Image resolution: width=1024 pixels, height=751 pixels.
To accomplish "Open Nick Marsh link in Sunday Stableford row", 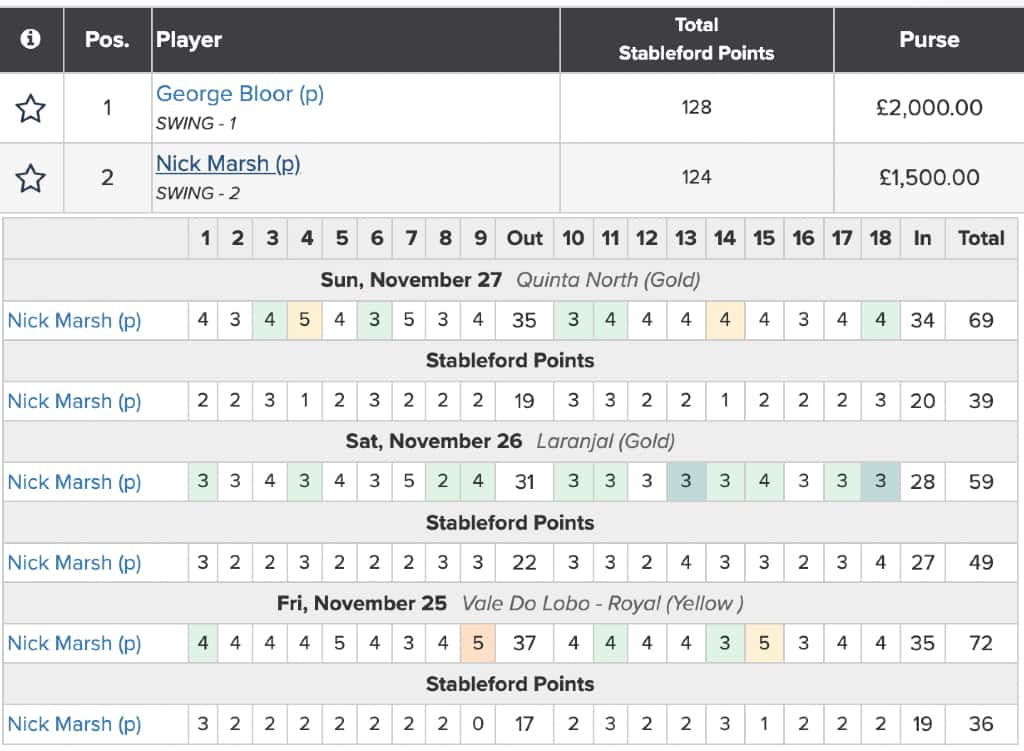I will [74, 401].
